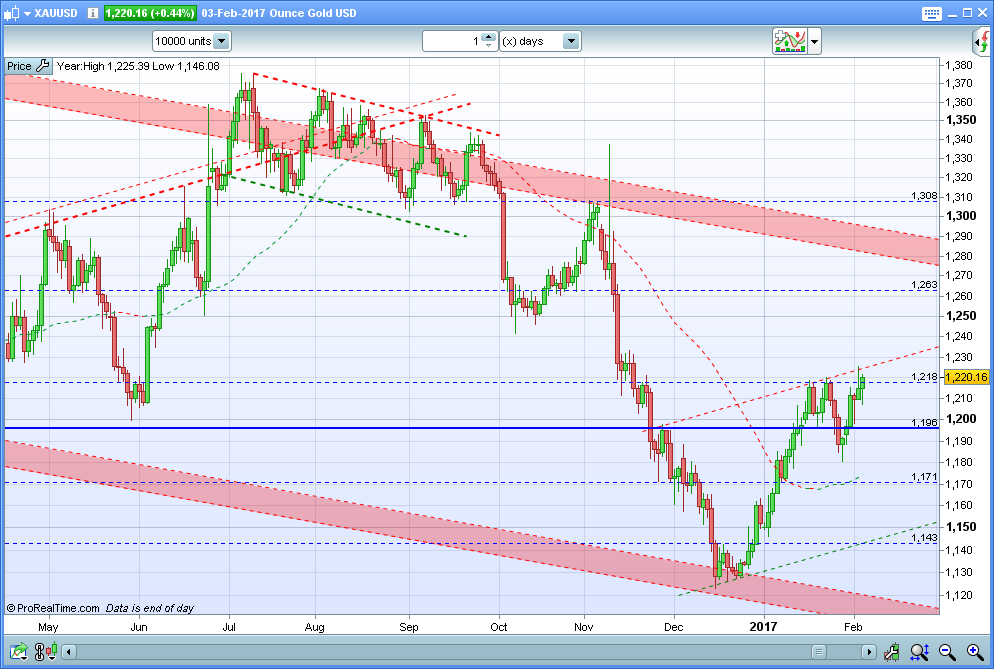Click the scrollbar left arrow
The height and width of the screenshot is (669, 994).
68,652
